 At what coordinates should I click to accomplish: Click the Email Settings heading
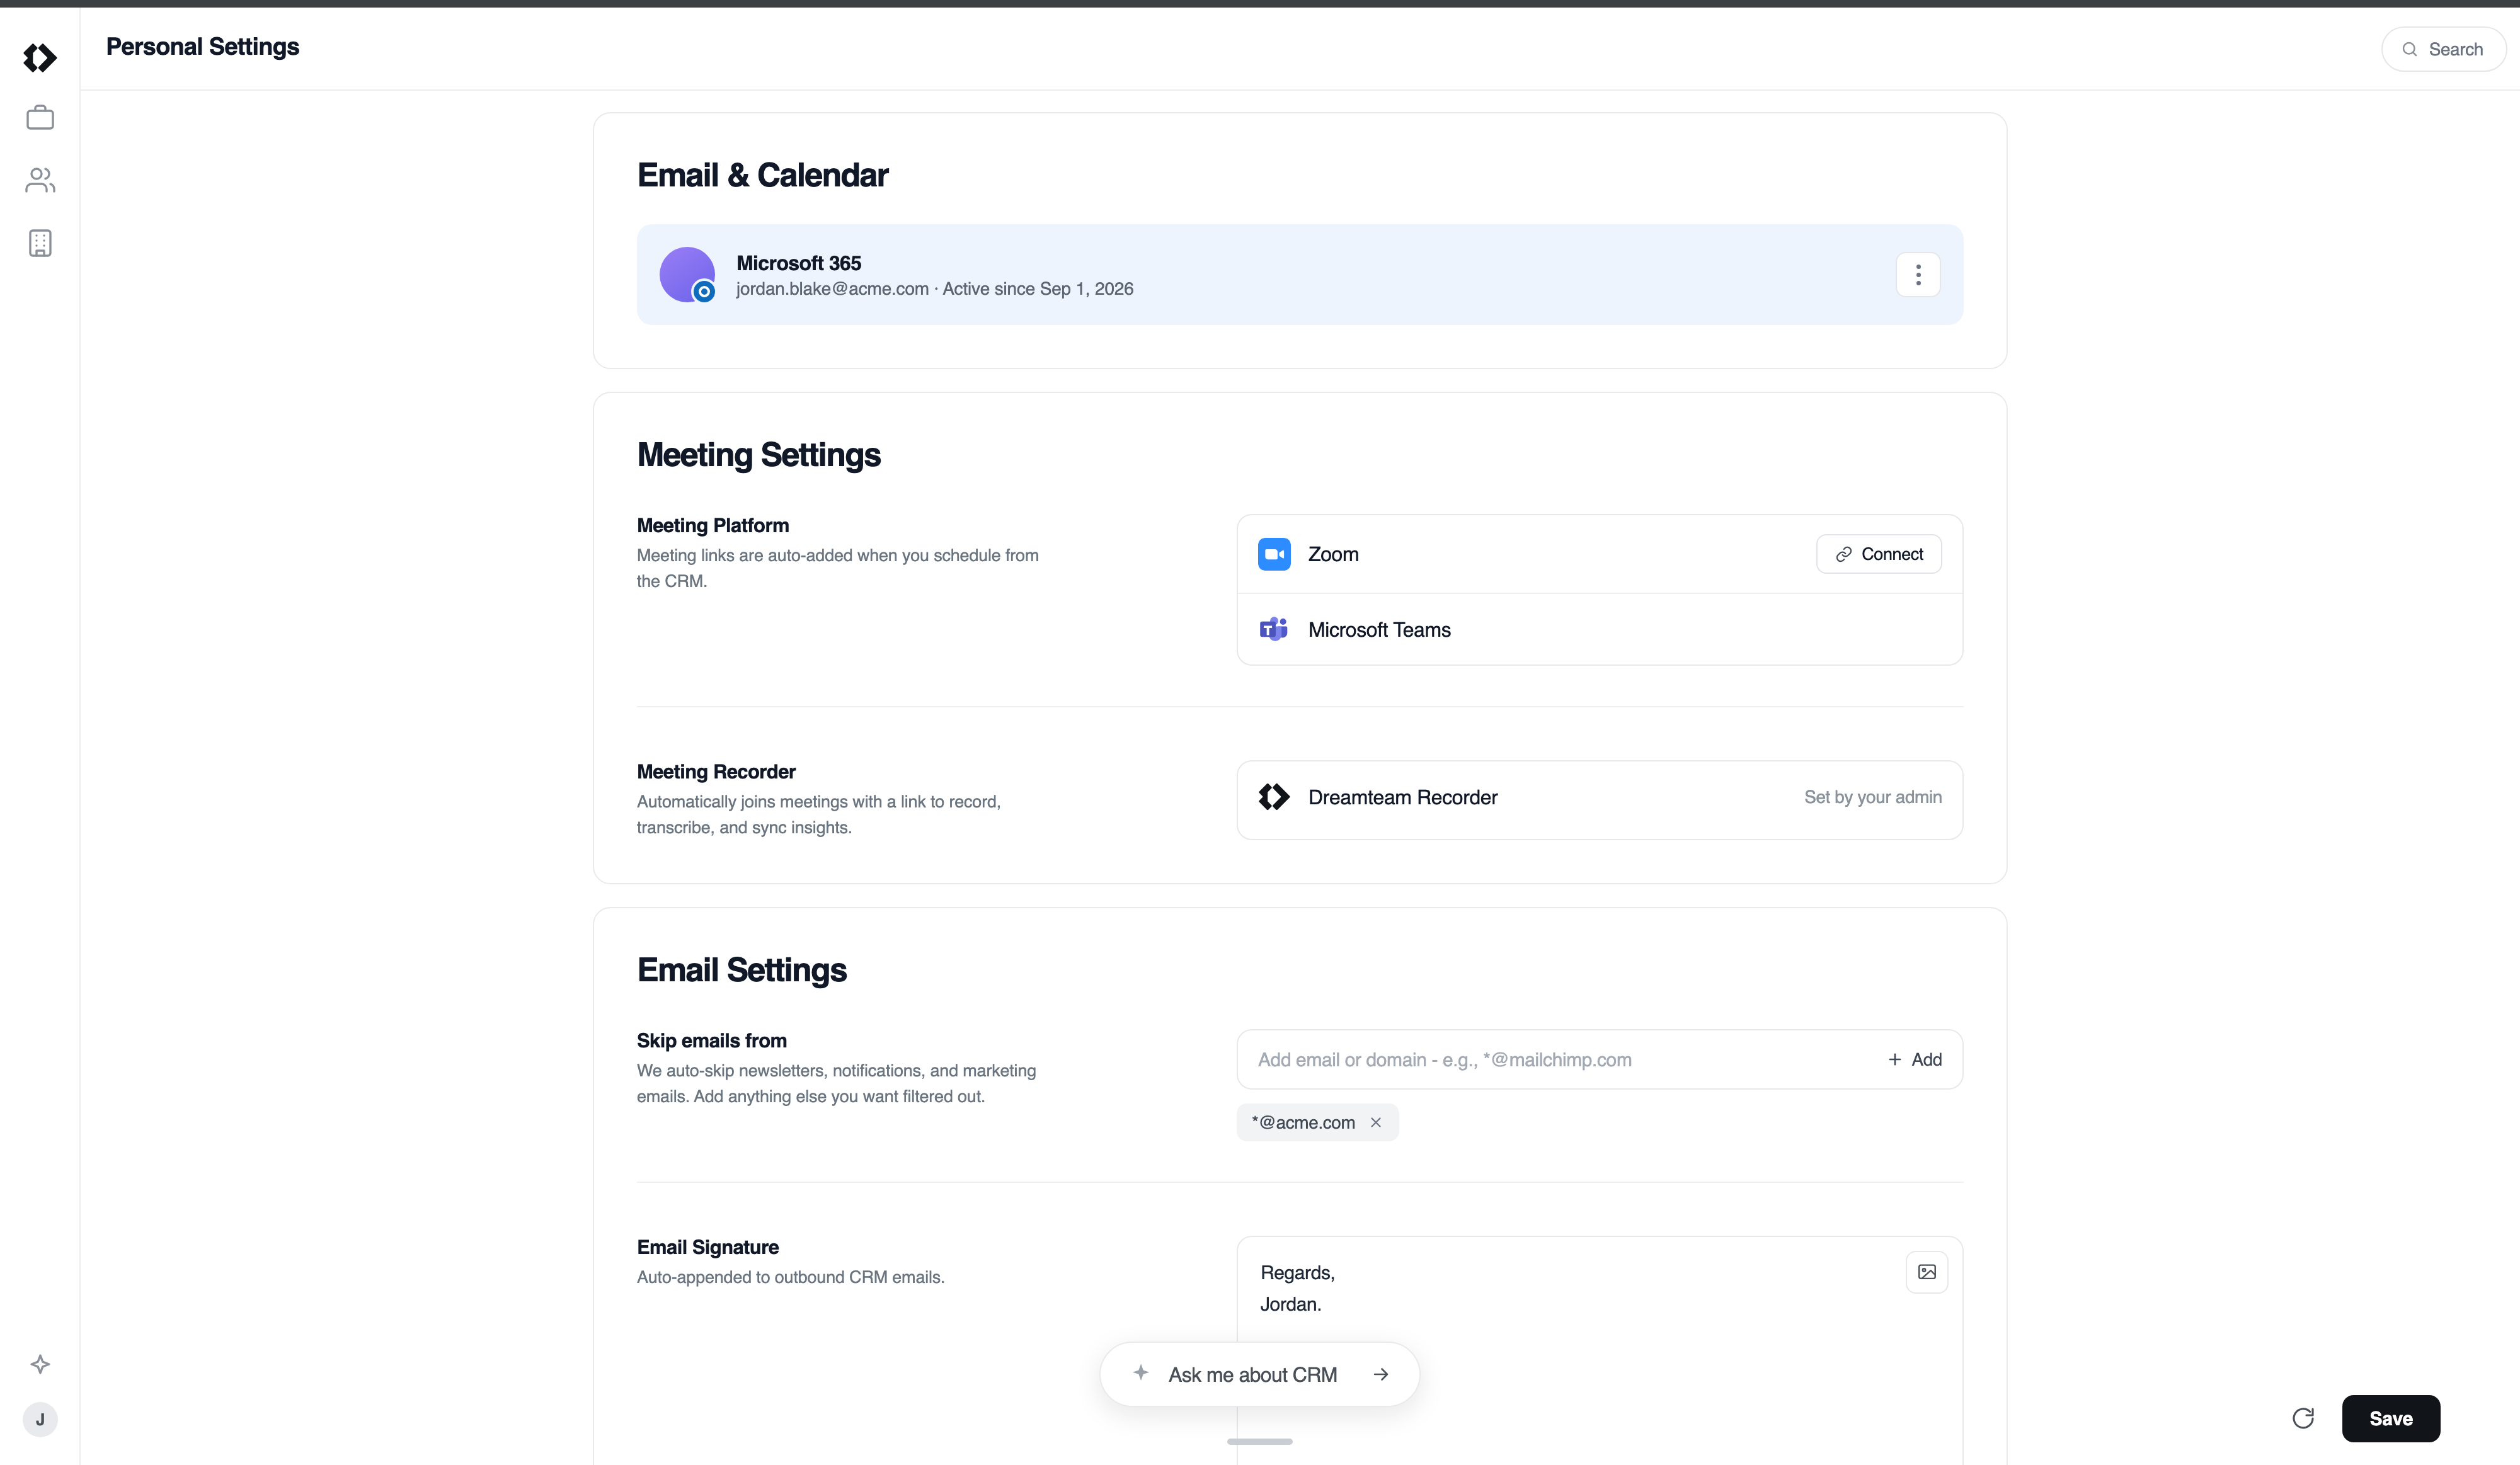tap(741, 970)
